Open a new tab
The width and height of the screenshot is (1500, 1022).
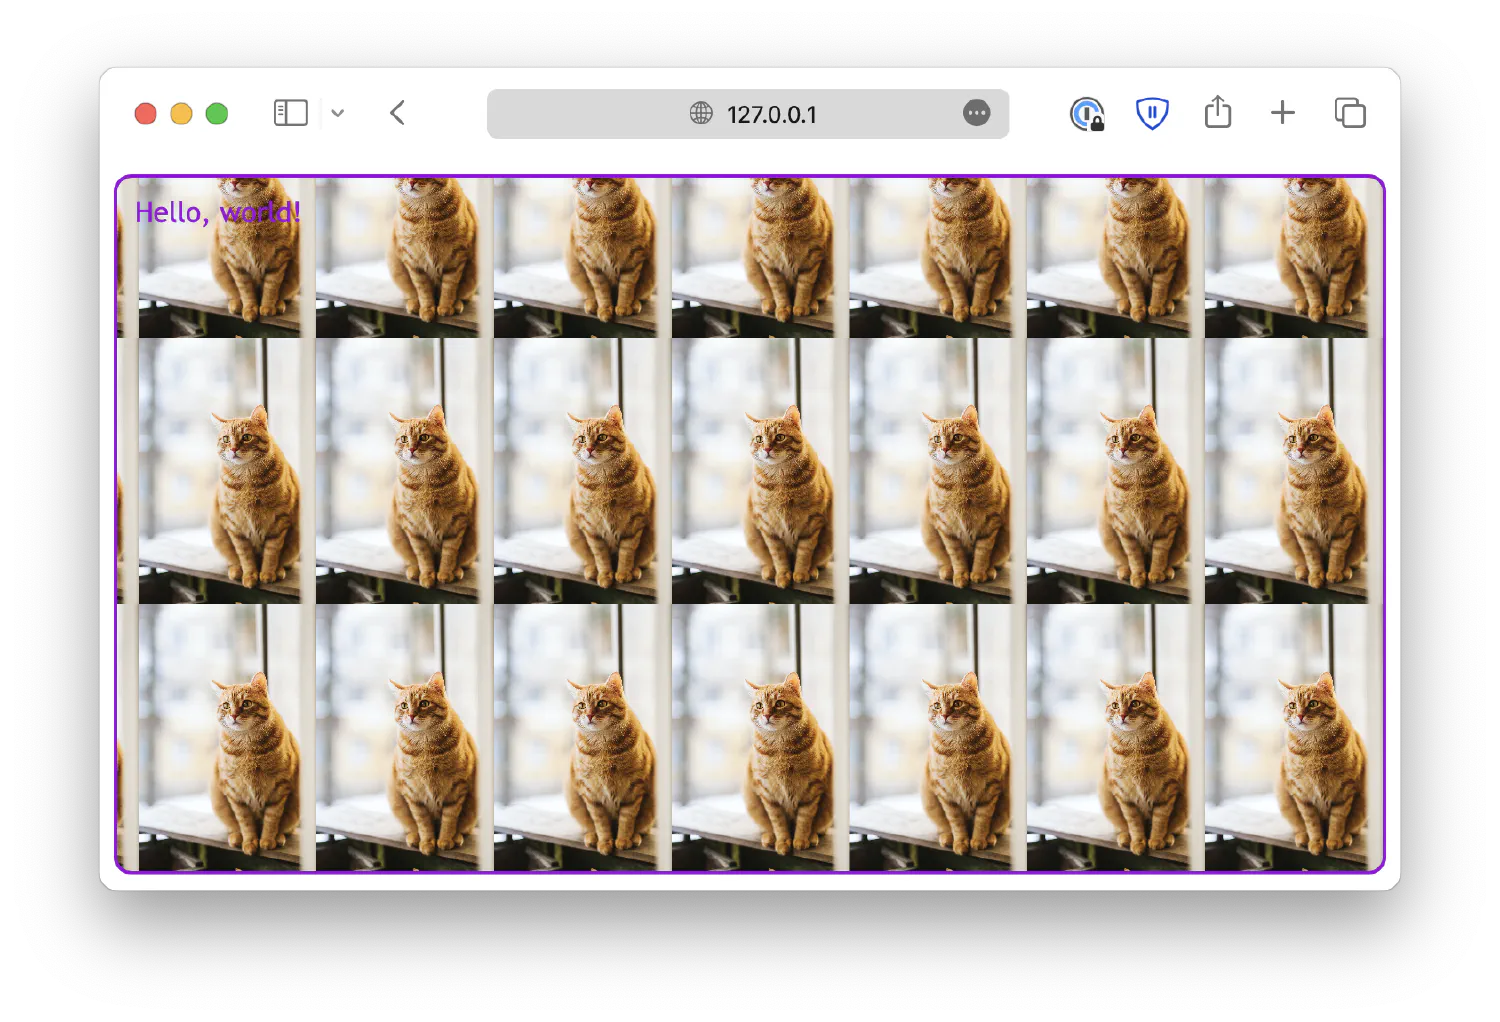coord(1283,113)
